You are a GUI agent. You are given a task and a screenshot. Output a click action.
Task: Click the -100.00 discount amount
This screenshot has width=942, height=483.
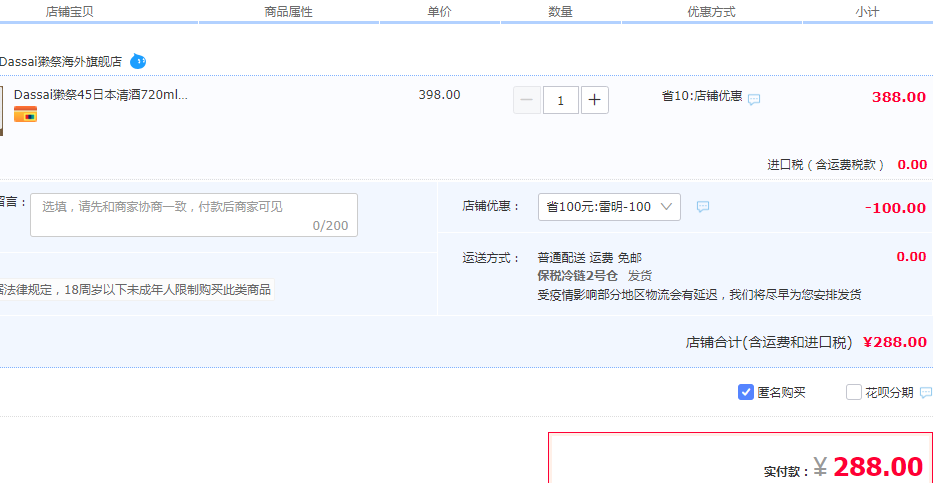pos(895,208)
